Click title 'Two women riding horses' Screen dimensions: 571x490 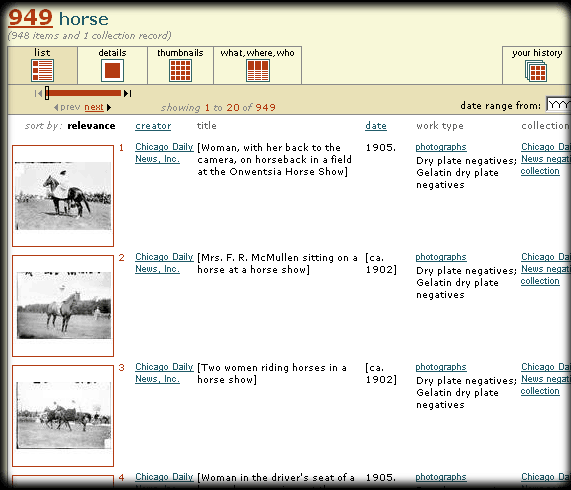[x=272, y=374]
